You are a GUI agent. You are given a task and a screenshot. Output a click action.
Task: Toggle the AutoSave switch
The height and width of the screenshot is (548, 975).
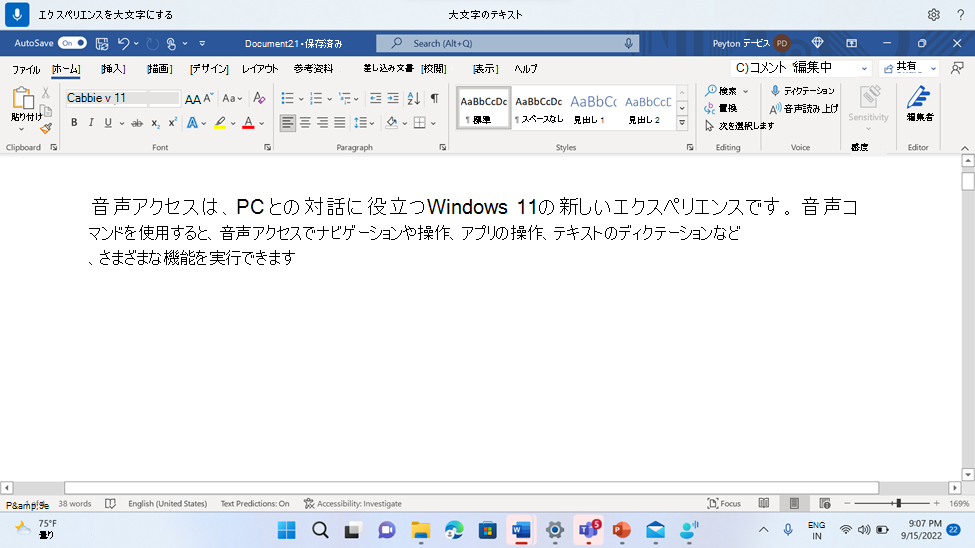point(73,43)
